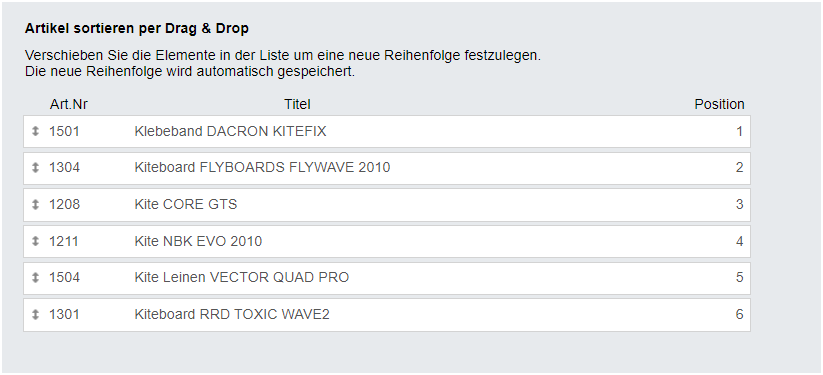Screen dimensions: 823x375
Task: Click the drag handle icon for article 1301
Action: (35, 314)
